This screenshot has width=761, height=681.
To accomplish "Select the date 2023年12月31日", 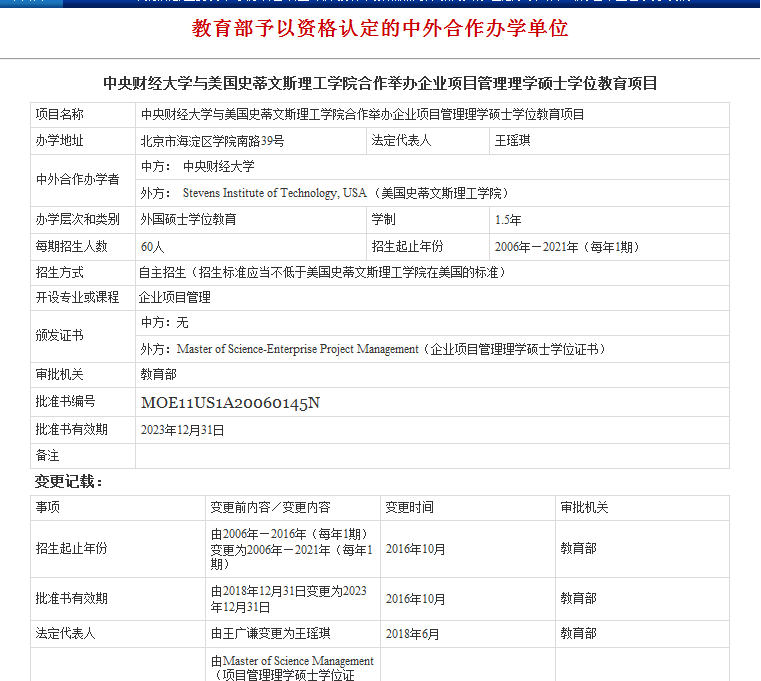I will coord(182,430).
